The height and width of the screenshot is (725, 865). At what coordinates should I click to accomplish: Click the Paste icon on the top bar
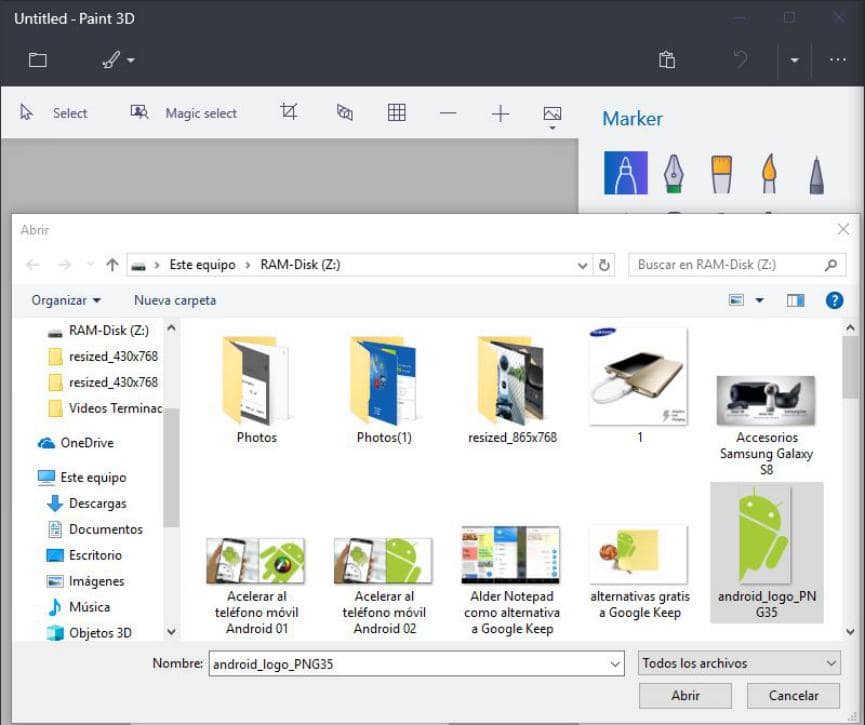pos(666,60)
